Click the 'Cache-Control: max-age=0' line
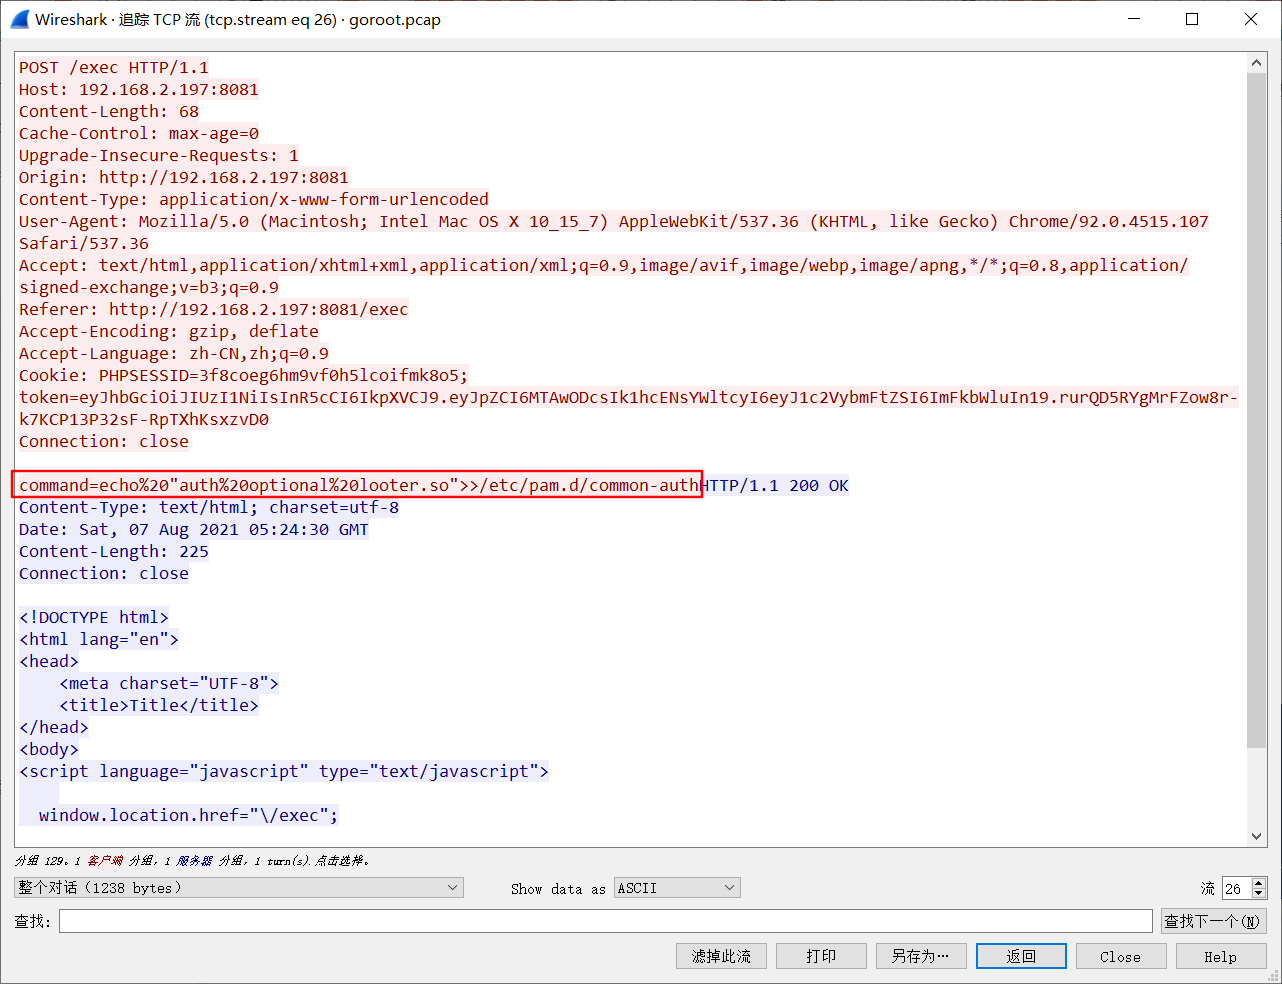This screenshot has width=1282, height=984. pos(139,133)
